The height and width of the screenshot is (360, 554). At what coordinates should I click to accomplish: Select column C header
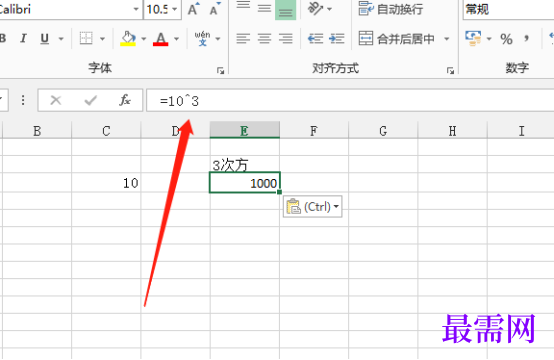106,131
